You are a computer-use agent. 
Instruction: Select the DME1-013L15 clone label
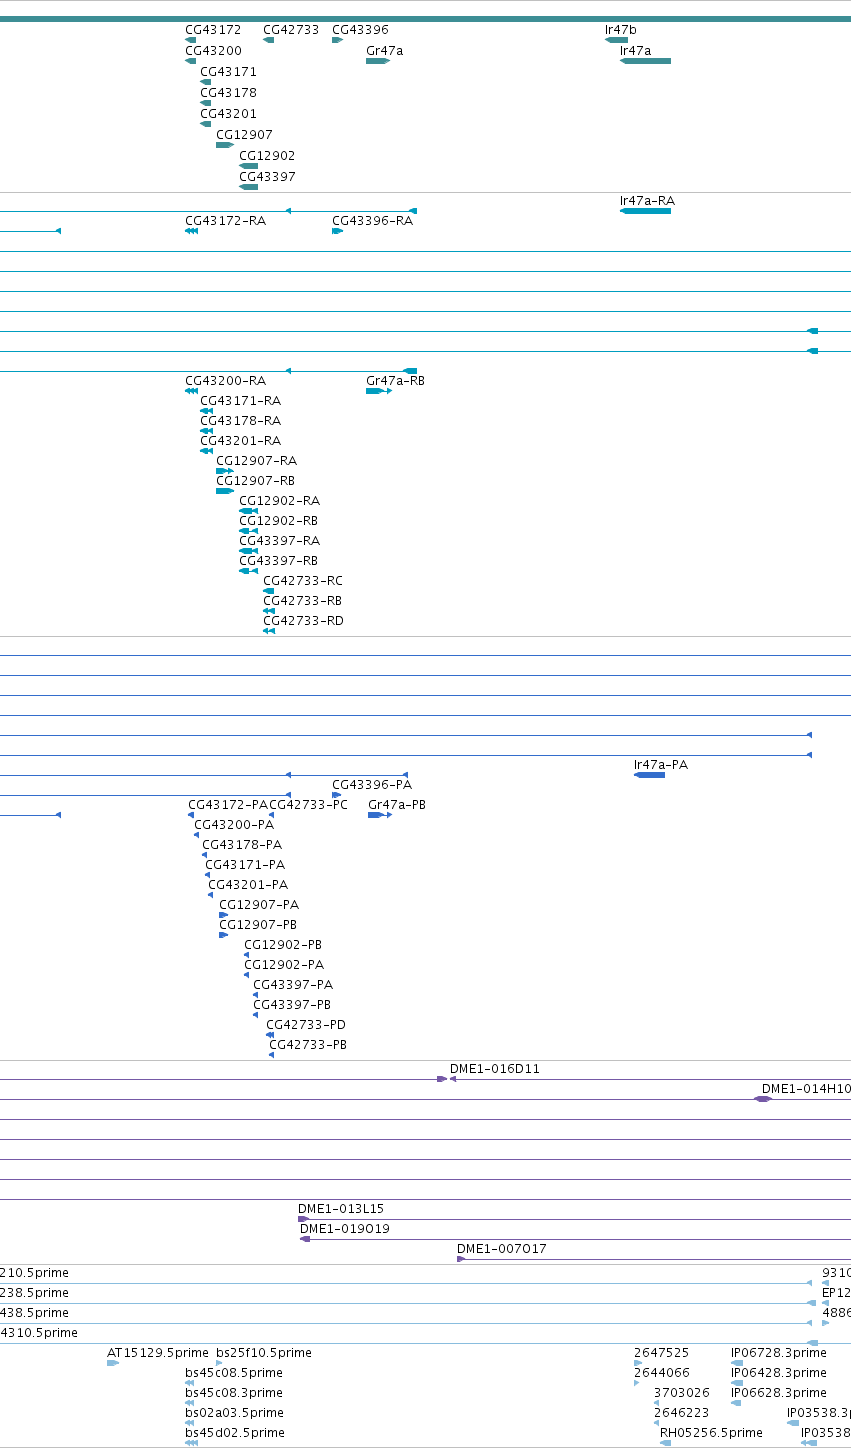click(341, 1209)
